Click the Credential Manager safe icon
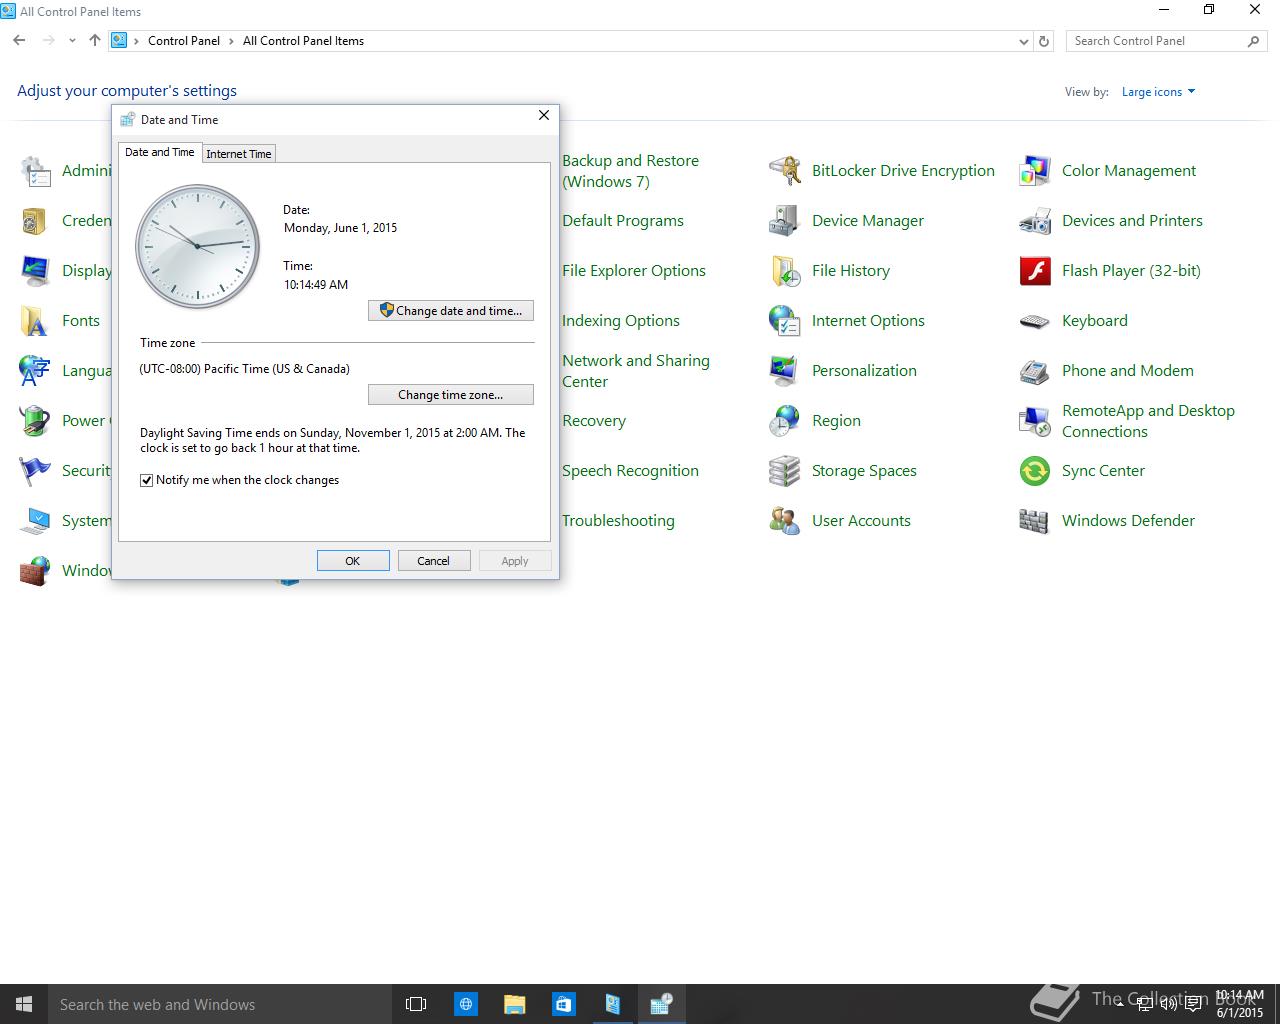This screenshot has height=1024, width=1280. coord(35,221)
